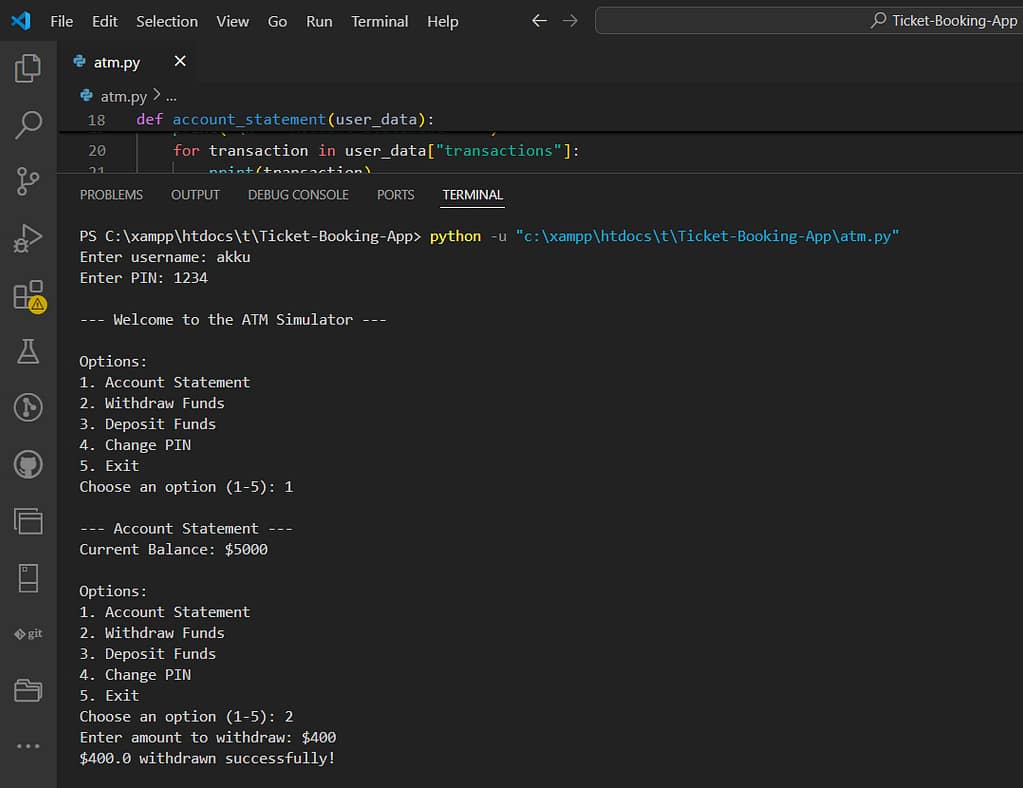The image size is (1023, 788).
Task: Click the folder icon near the bottom sidebar
Action: point(27,690)
